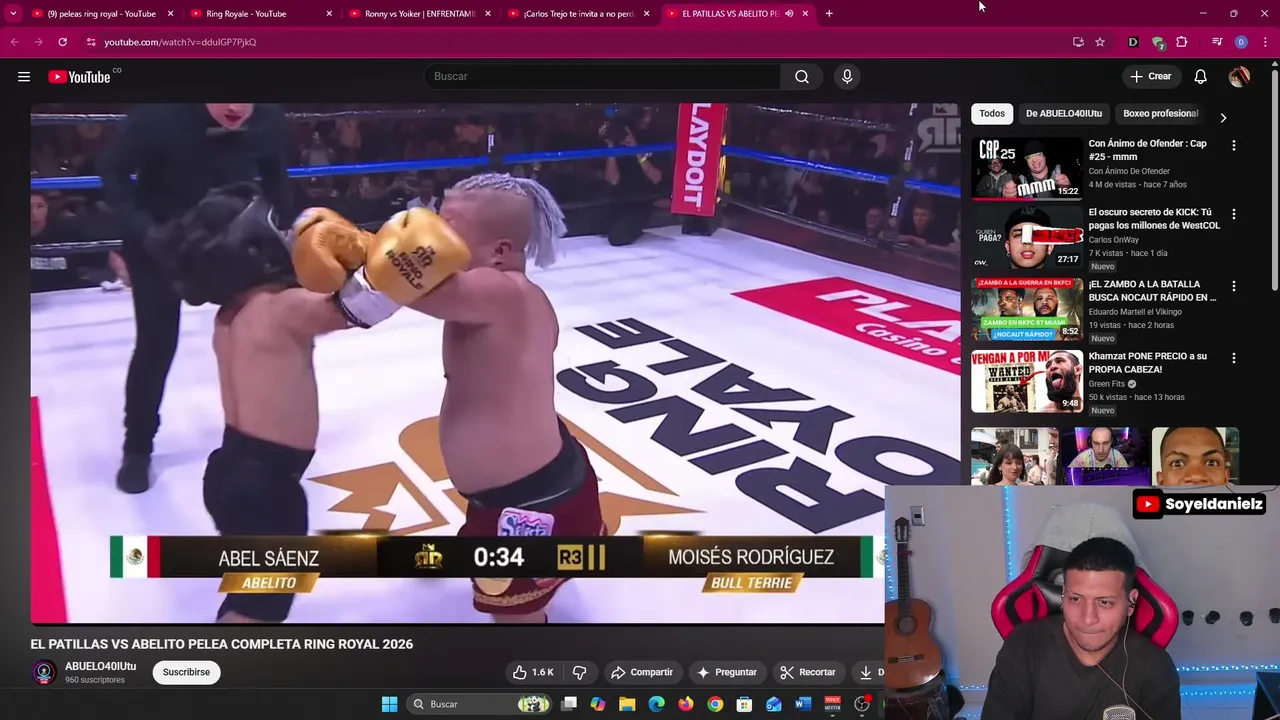Open the Chrome extensions puzzle icon
The image size is (1280, 720).
click(1182, 42)
